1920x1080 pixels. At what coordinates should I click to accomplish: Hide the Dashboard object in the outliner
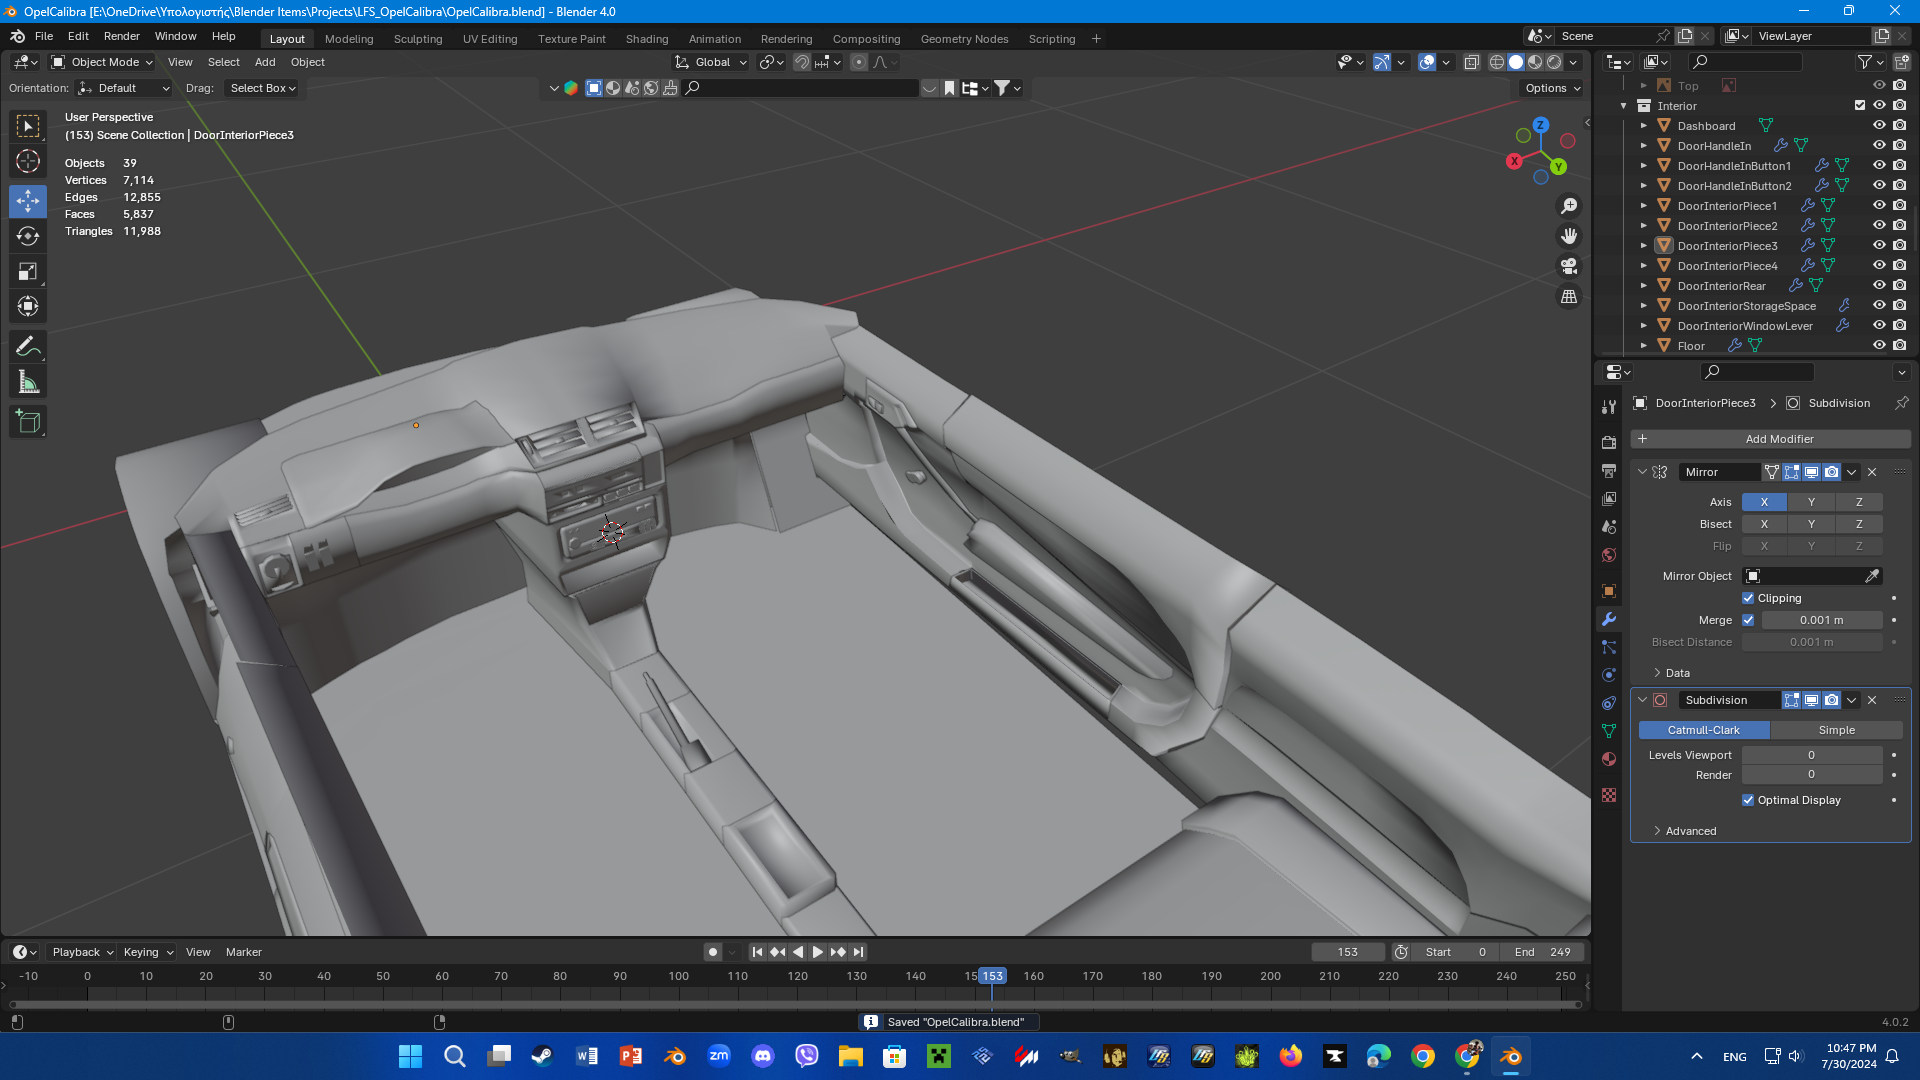tap(1879, 126)
